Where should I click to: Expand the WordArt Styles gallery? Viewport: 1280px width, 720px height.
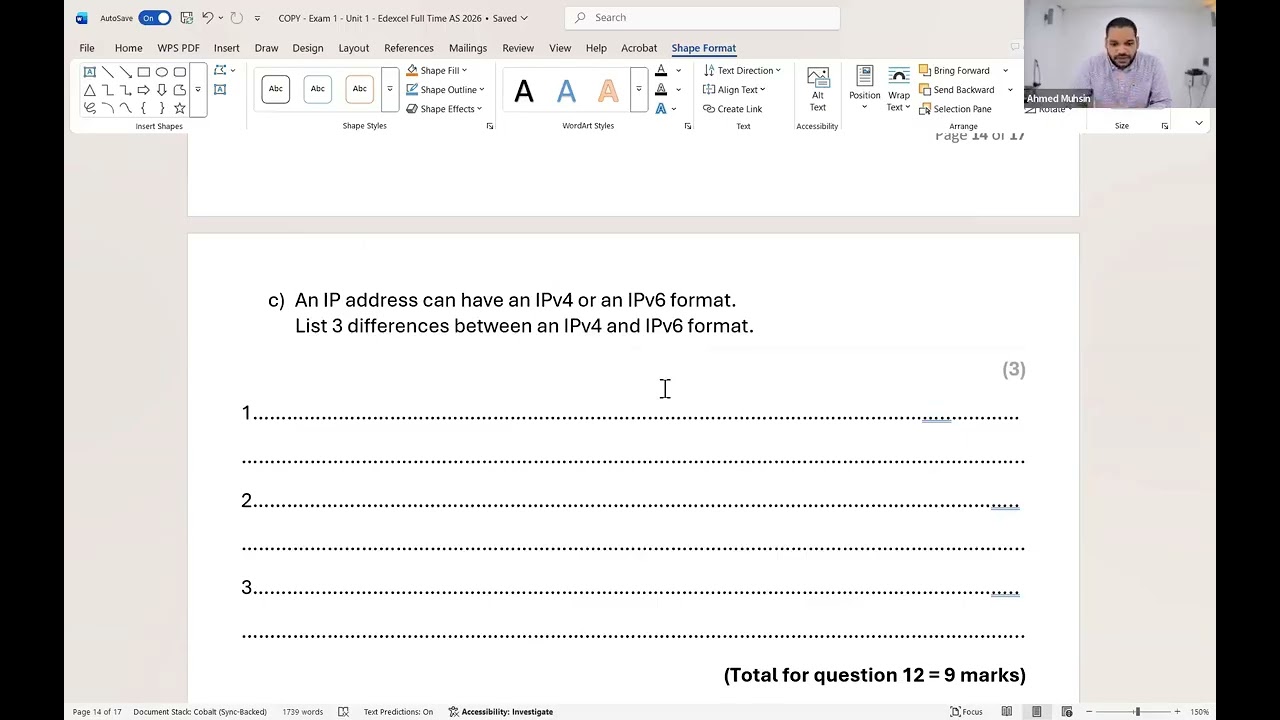638,89
